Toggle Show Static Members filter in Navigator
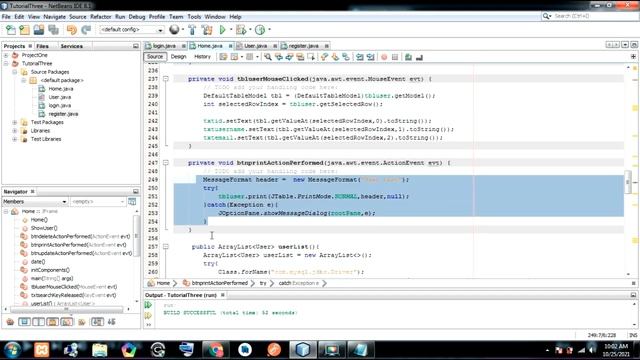Viewport: 640px width, 360px height. 38,322
